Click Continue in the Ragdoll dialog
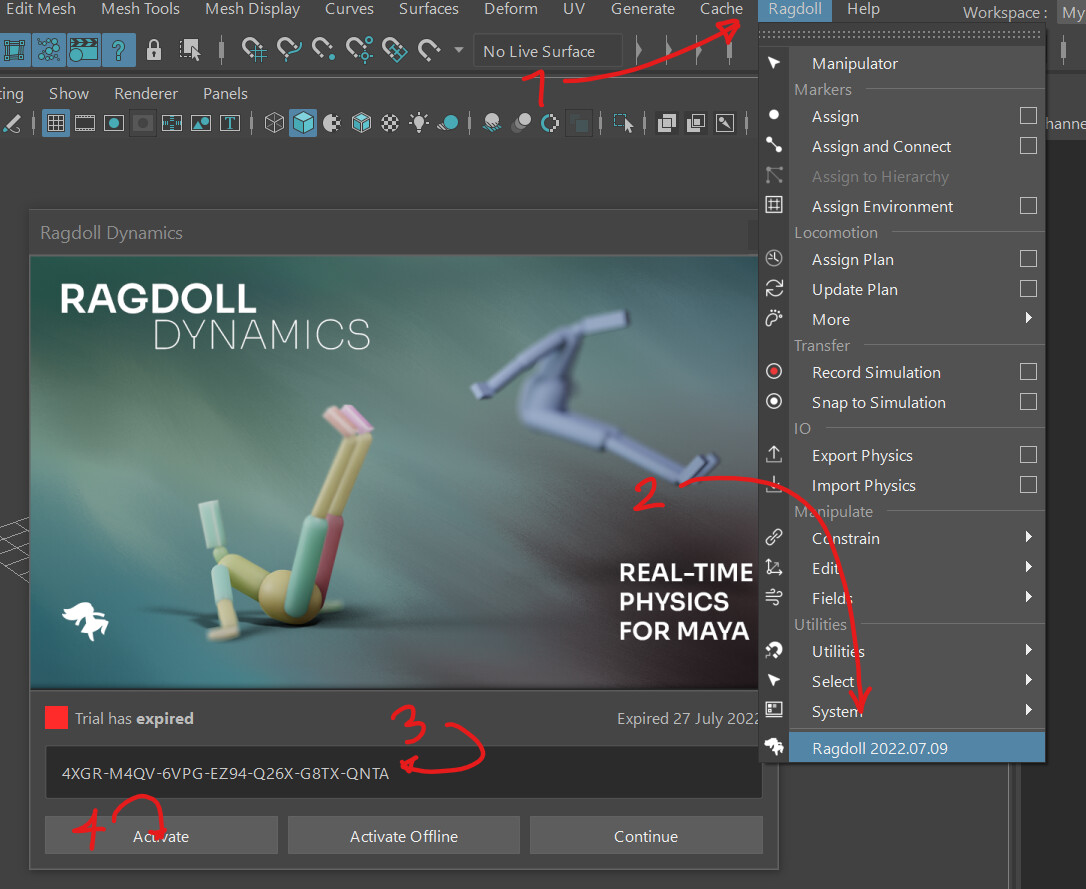Viewport: 1086px width, 889px height. 646,836
